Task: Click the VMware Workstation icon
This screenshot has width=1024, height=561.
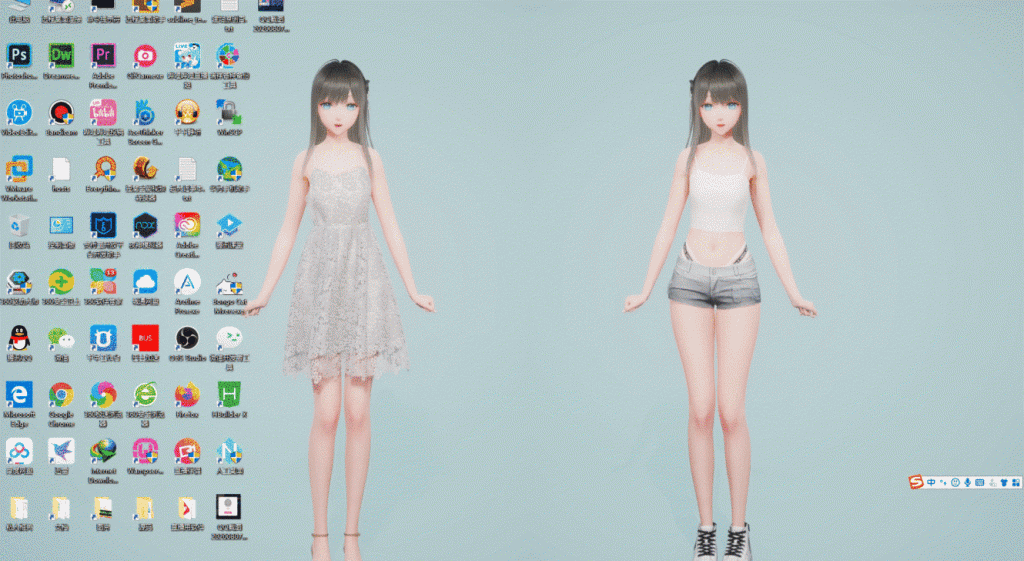Action: point(19,169)
